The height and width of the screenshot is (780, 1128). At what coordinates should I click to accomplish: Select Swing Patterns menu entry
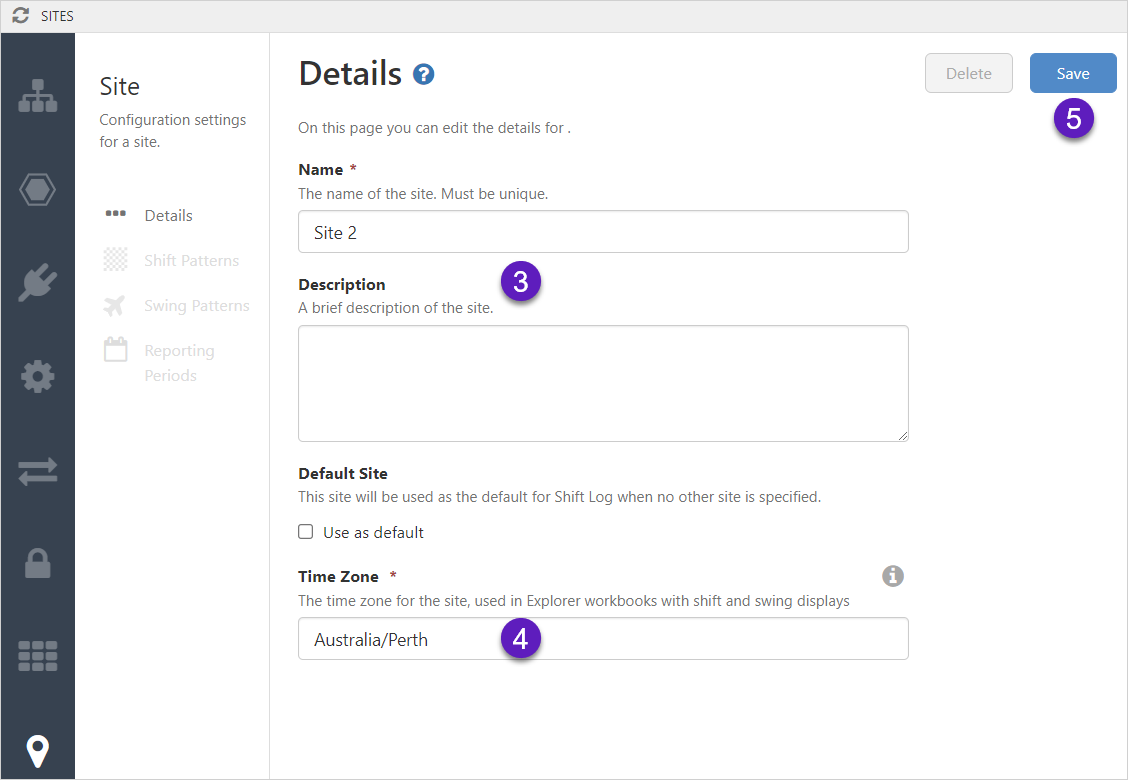pyautogui.click(x=196, y=305)
